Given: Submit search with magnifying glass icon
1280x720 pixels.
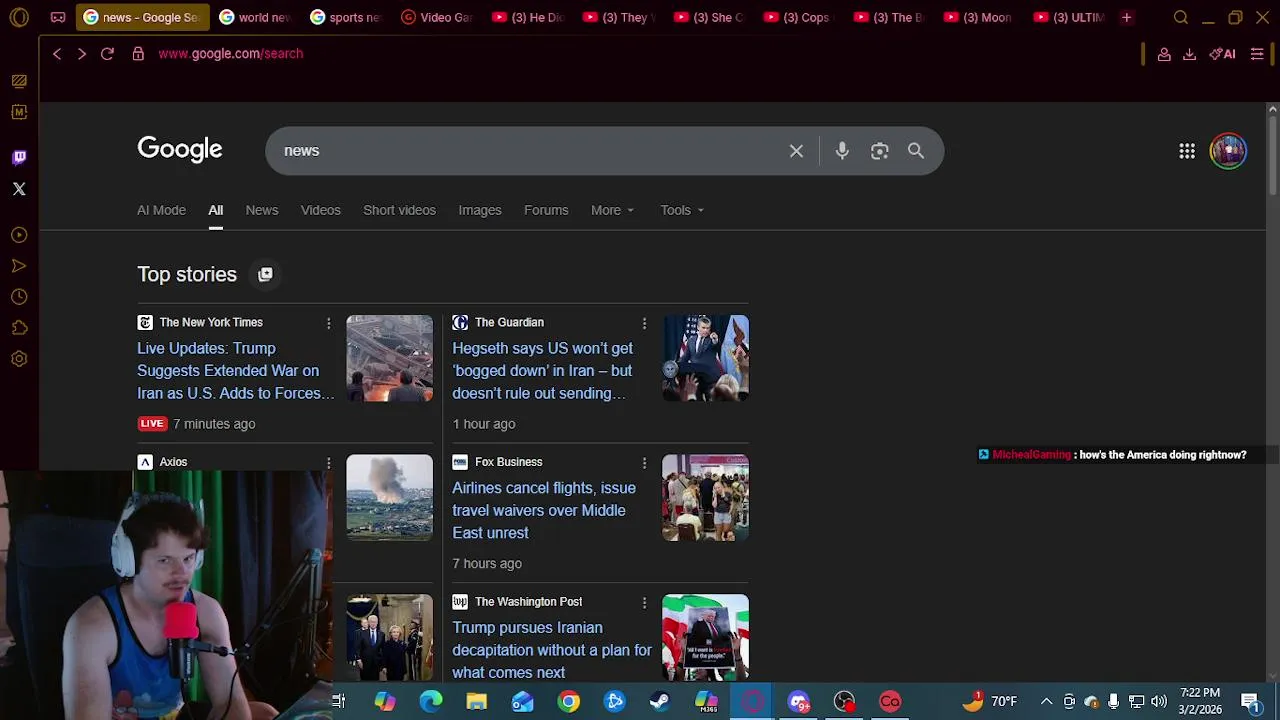Looking at the screenshot, I should (916, 150).
